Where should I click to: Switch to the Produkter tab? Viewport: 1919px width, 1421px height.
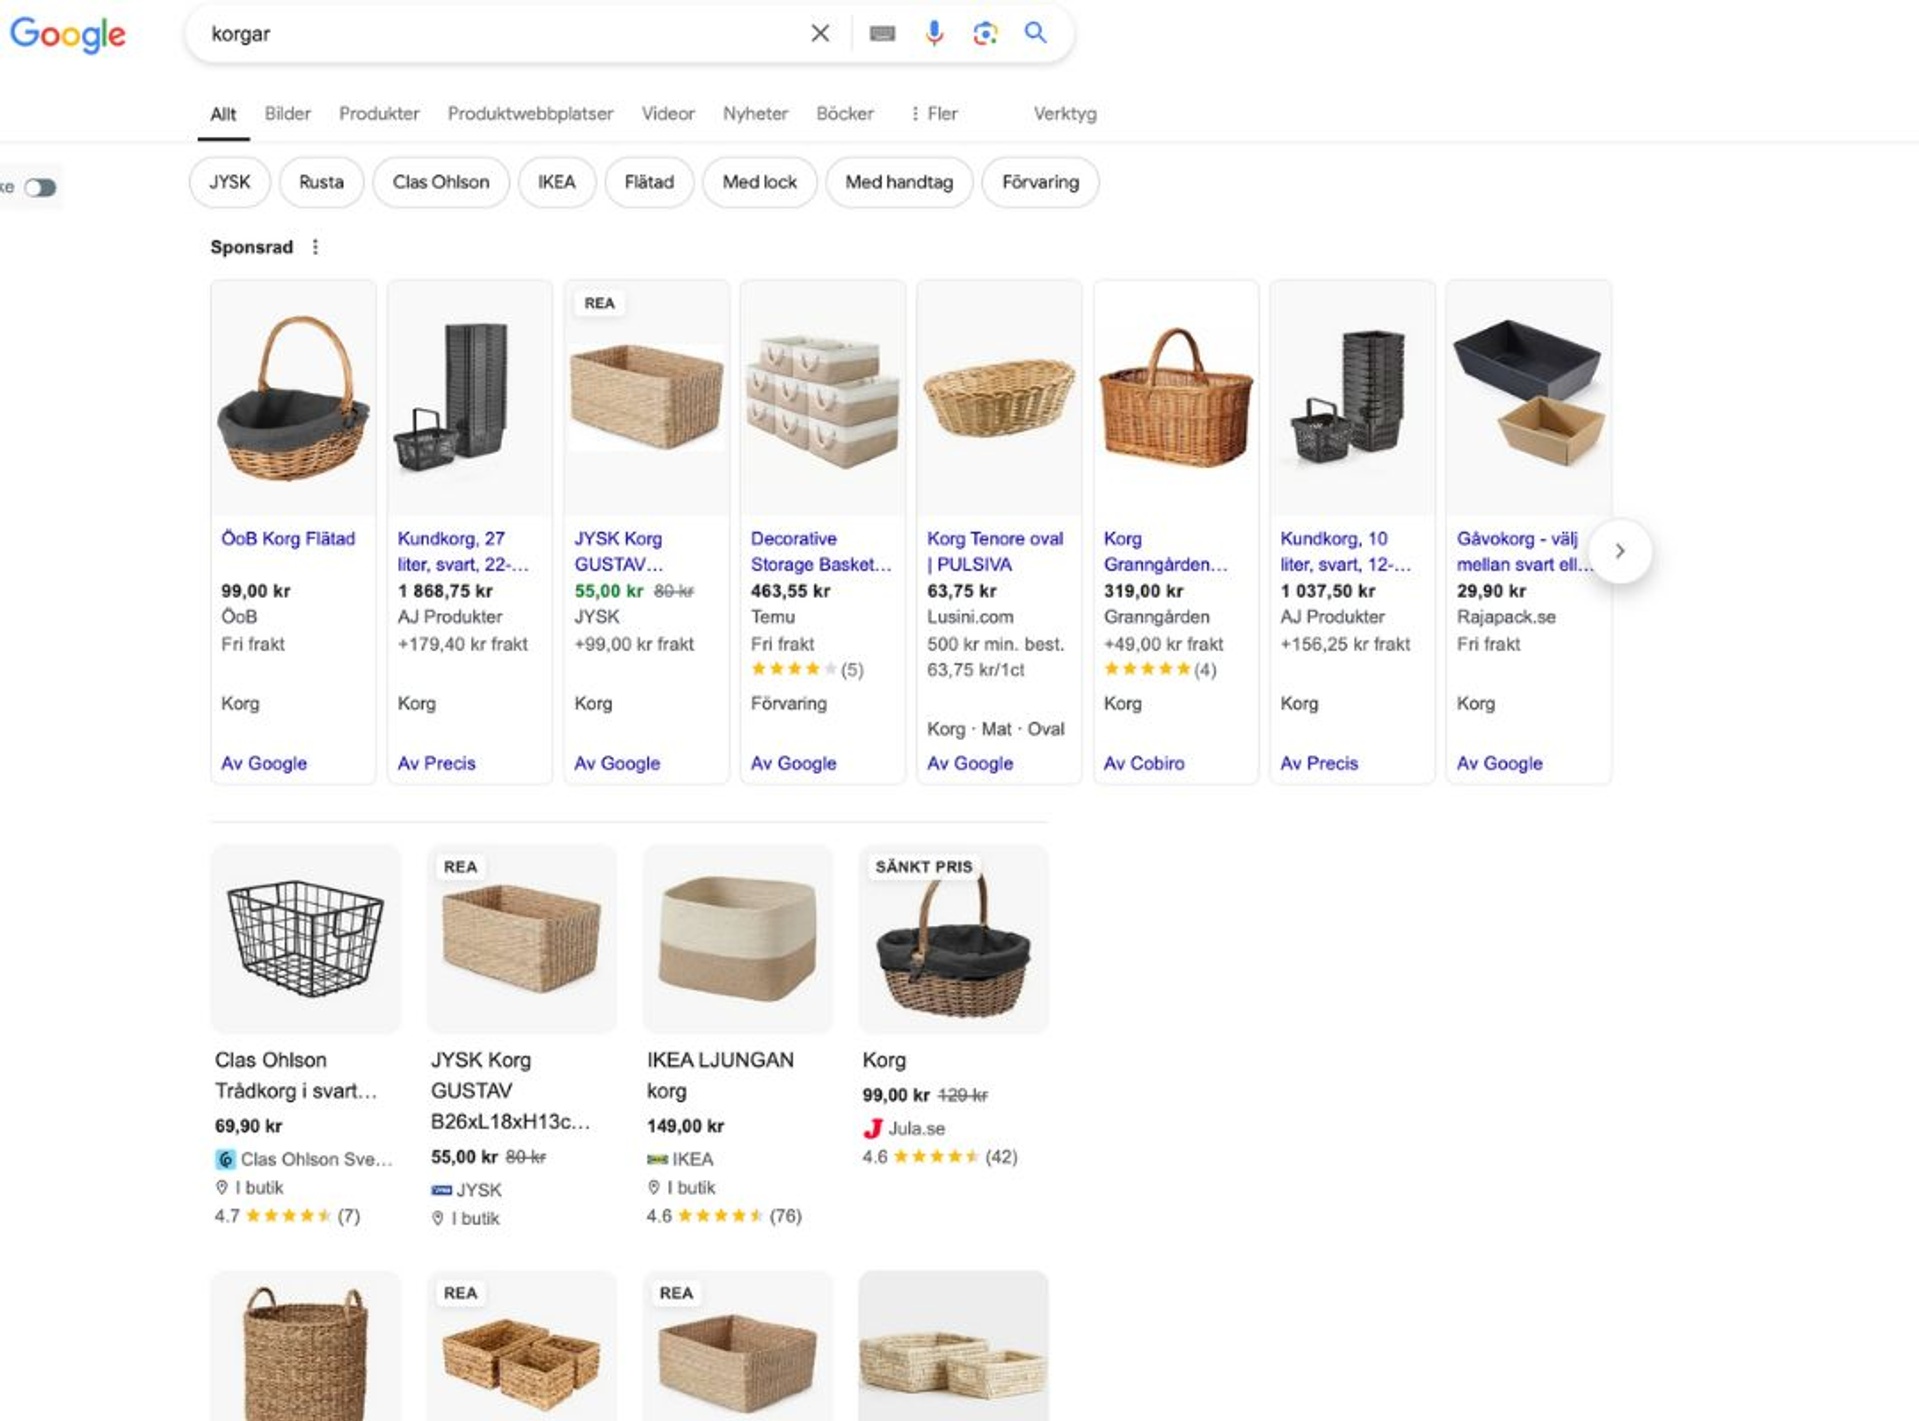[379, 114]
